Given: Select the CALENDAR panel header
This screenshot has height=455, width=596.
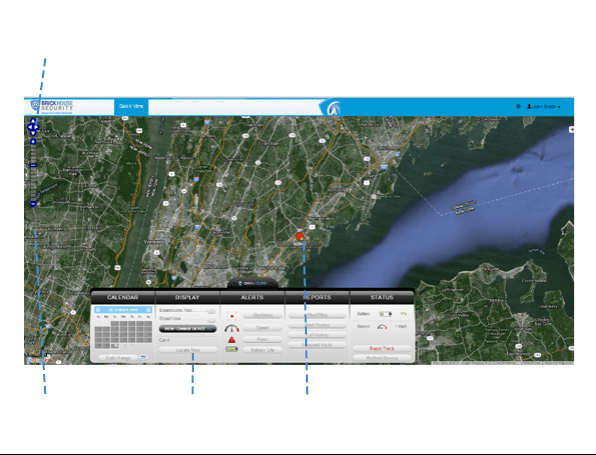Looking at the screenshot, I should [122, 297].
